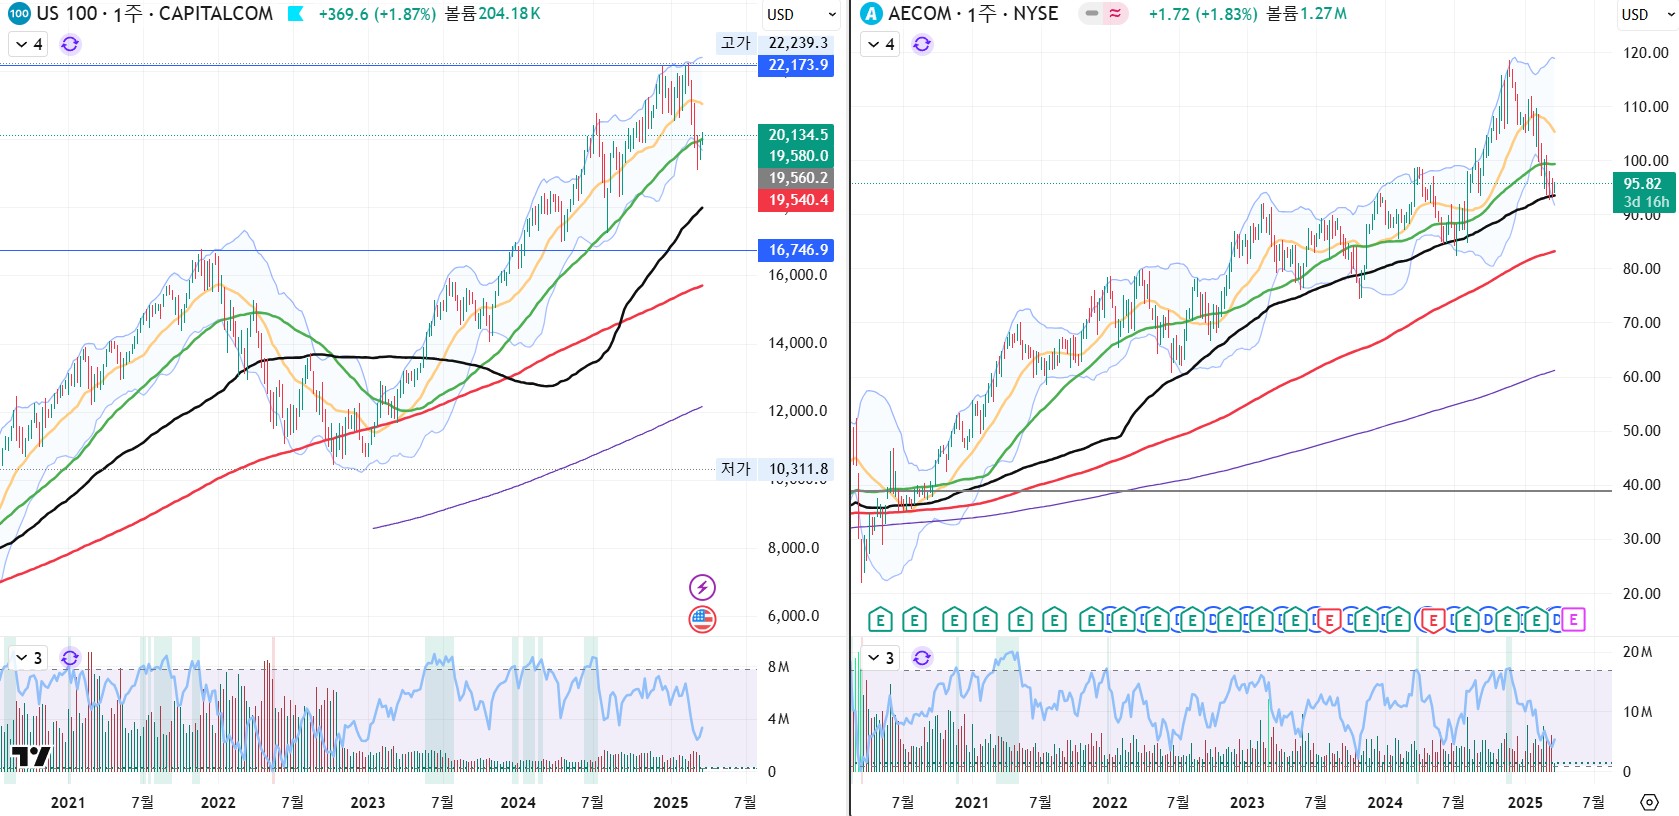Click the gray 19,560.2 price label
The image size is (1679, 816).
[x=796, y=178]
